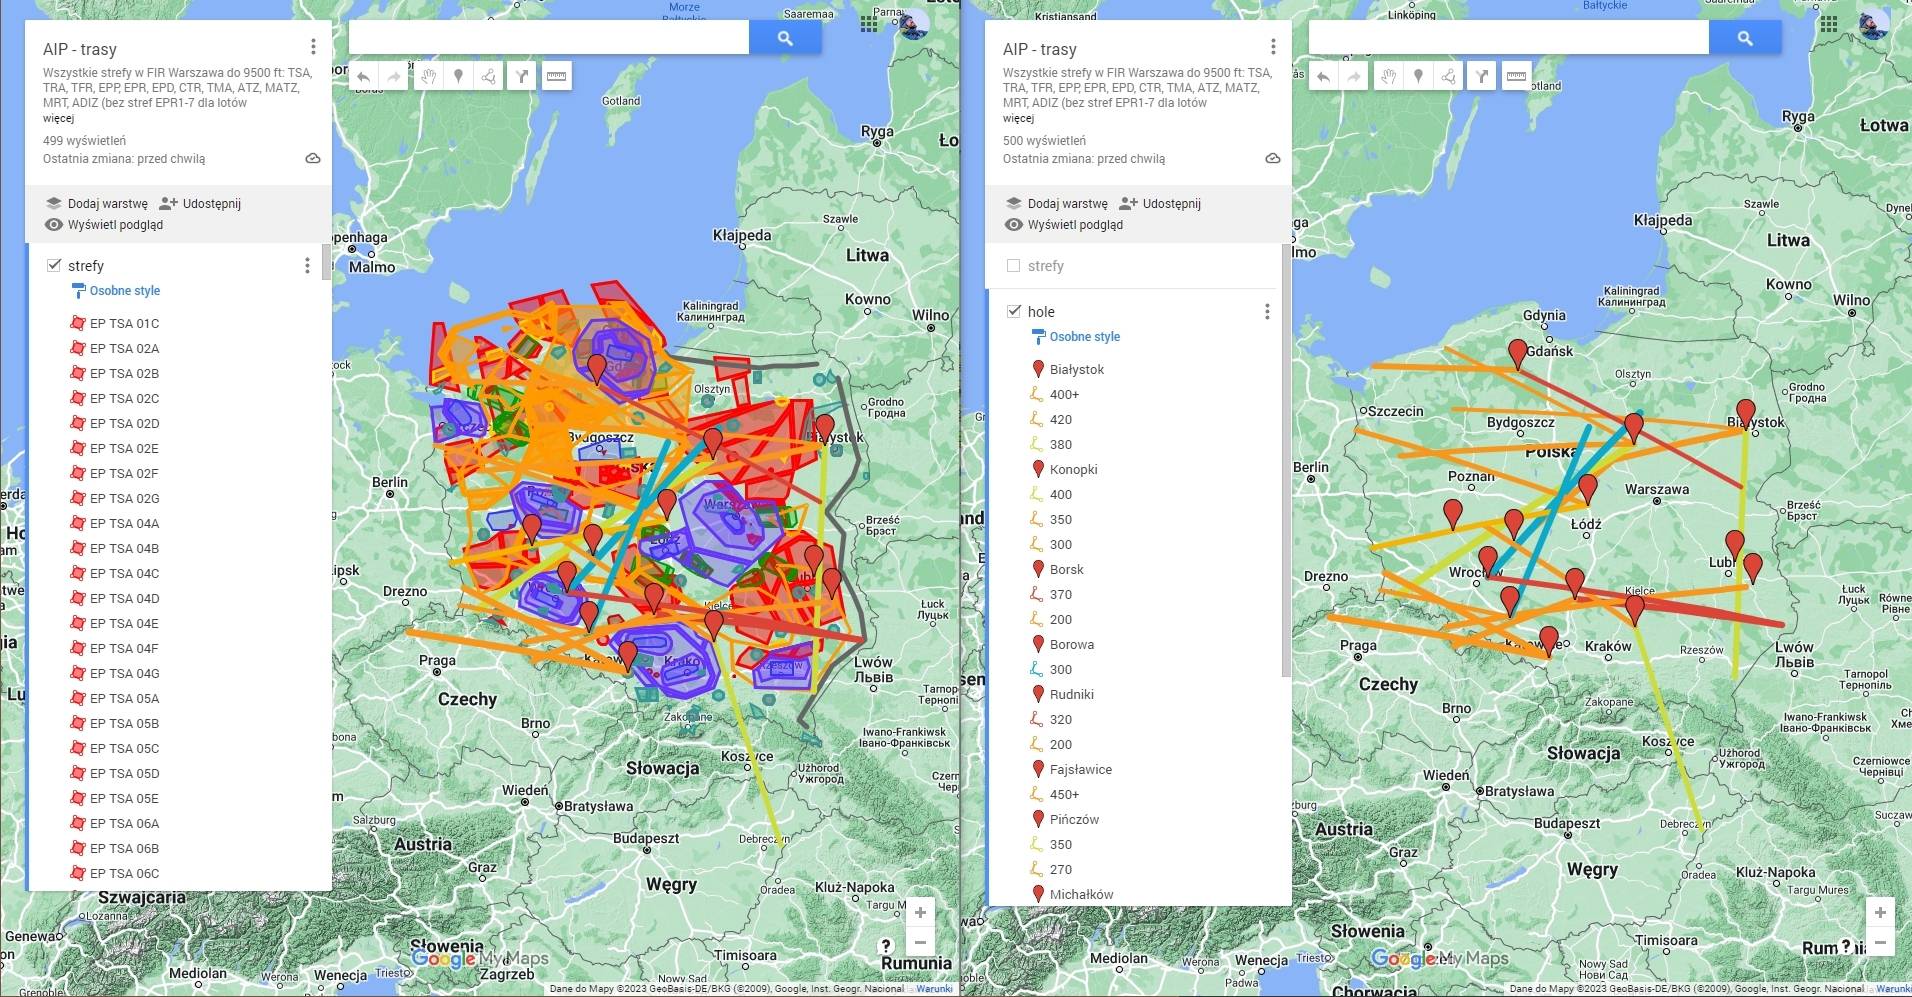Click Drive cloud save icon in right panel

[x=1273, y=159]
